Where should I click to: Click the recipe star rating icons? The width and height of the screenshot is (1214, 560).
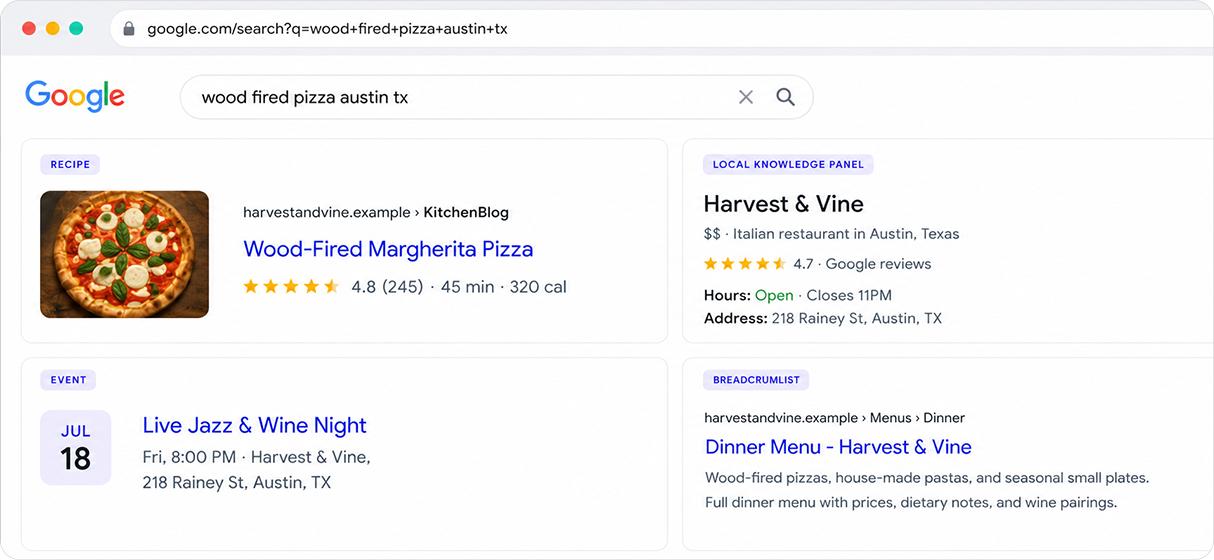291,287
